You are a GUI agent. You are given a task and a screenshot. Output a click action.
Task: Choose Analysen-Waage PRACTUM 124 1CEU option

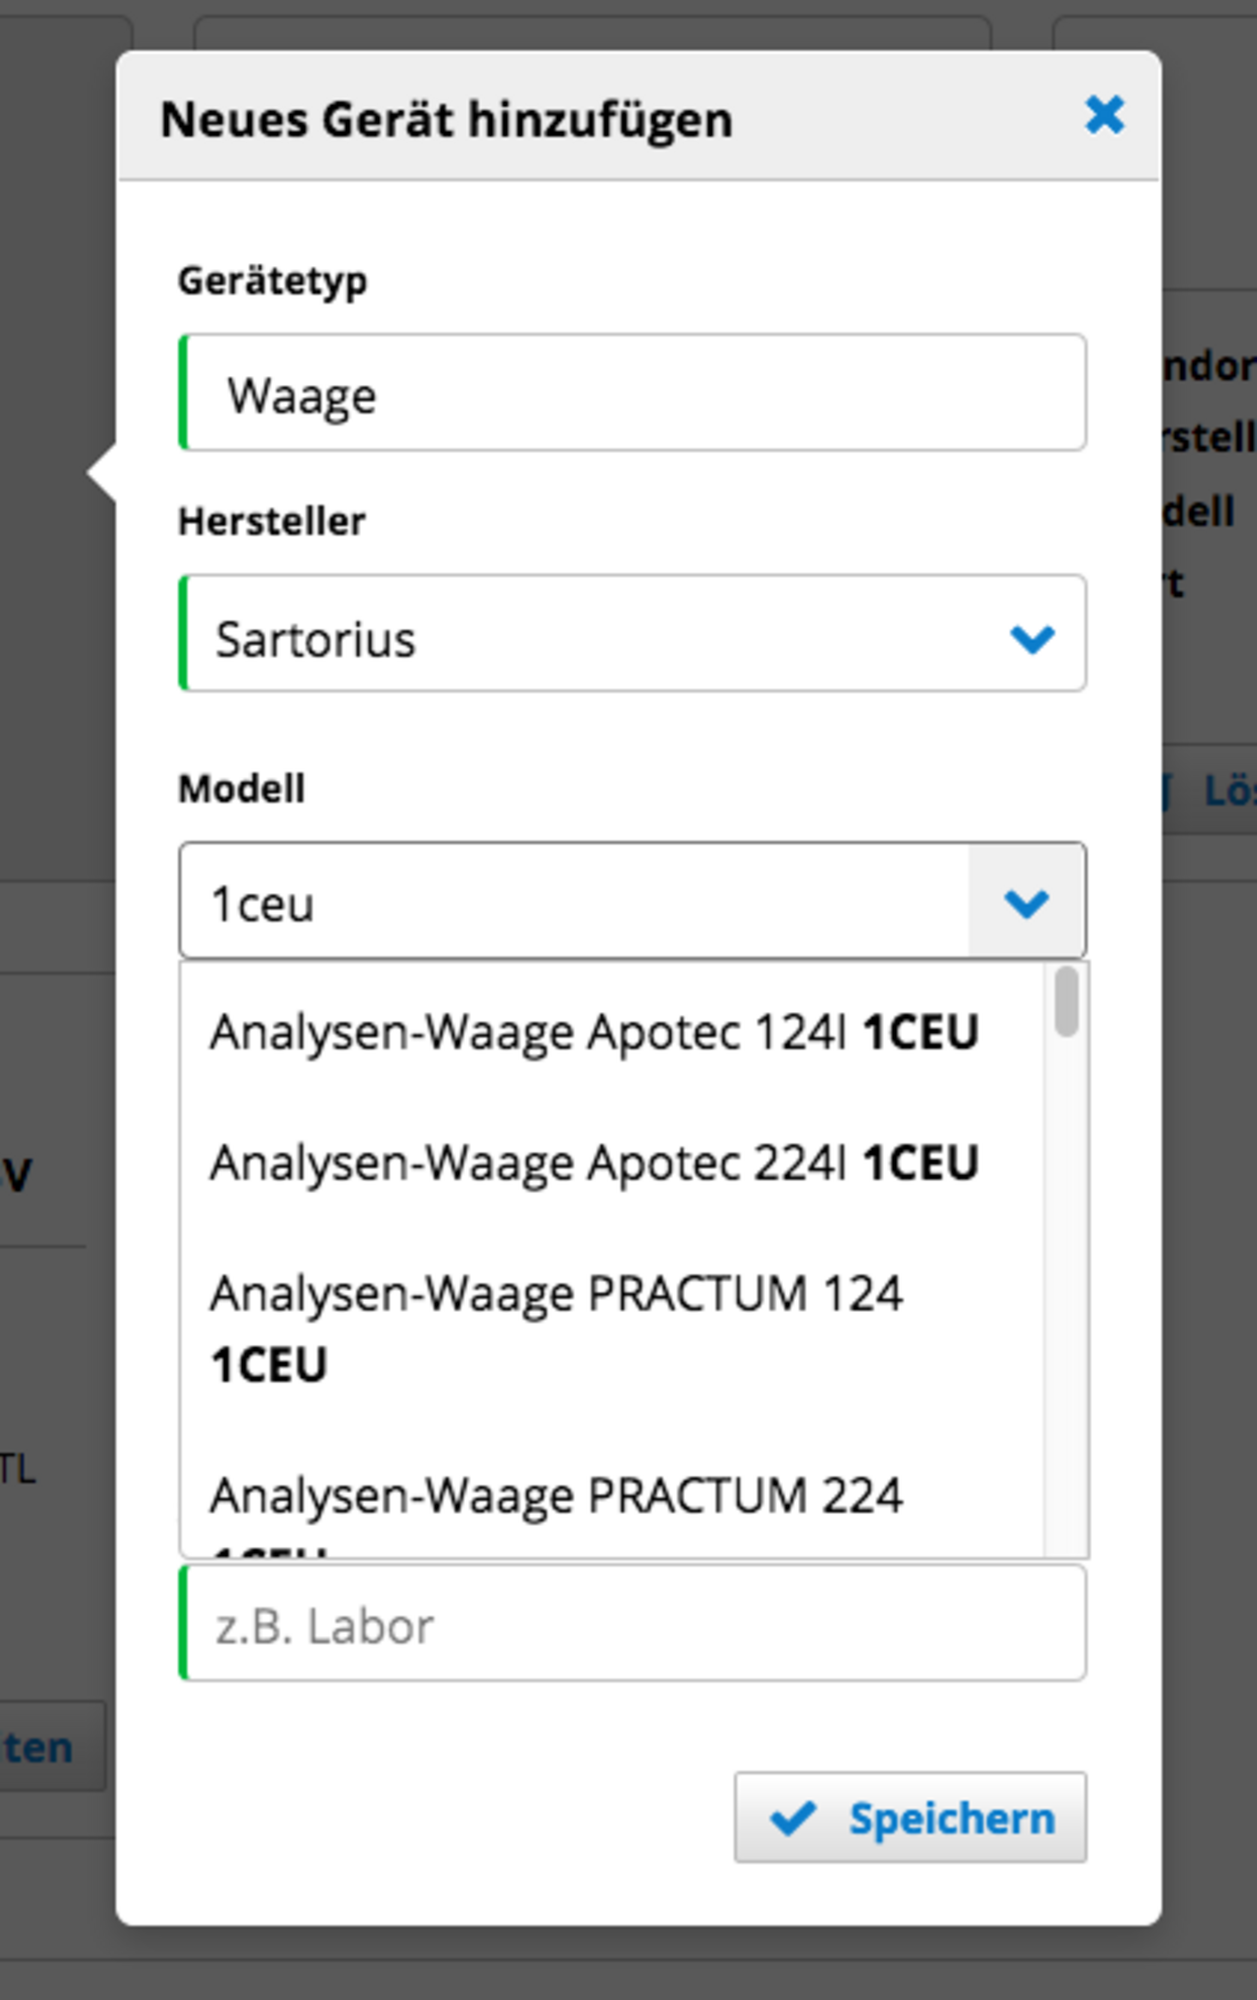[612, 1329]
